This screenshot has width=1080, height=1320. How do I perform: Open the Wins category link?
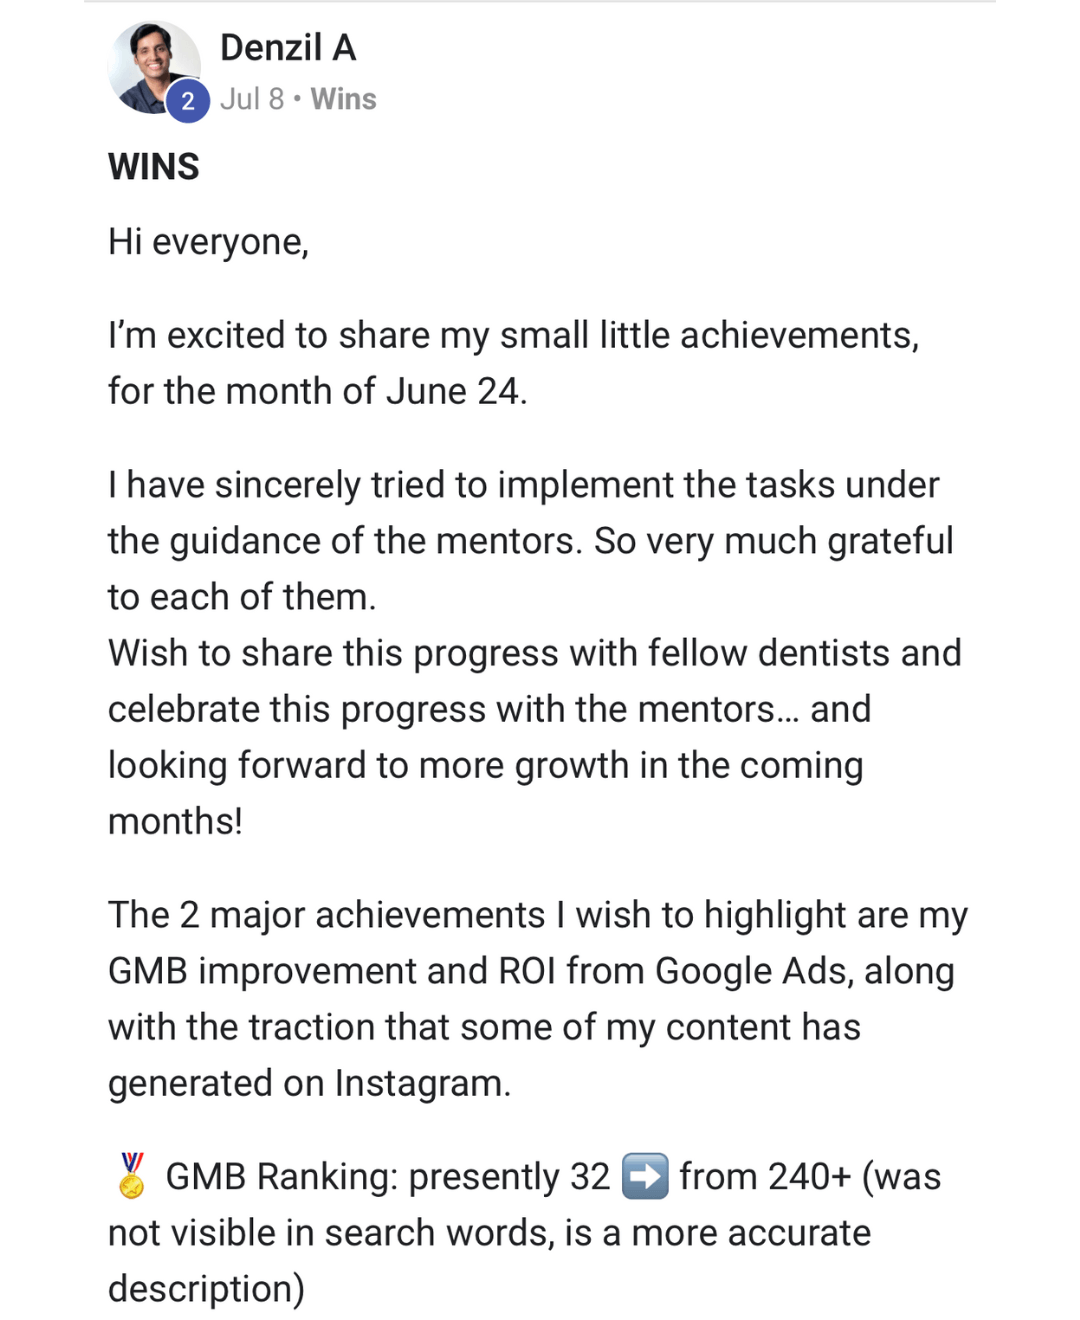pos(343,99)
